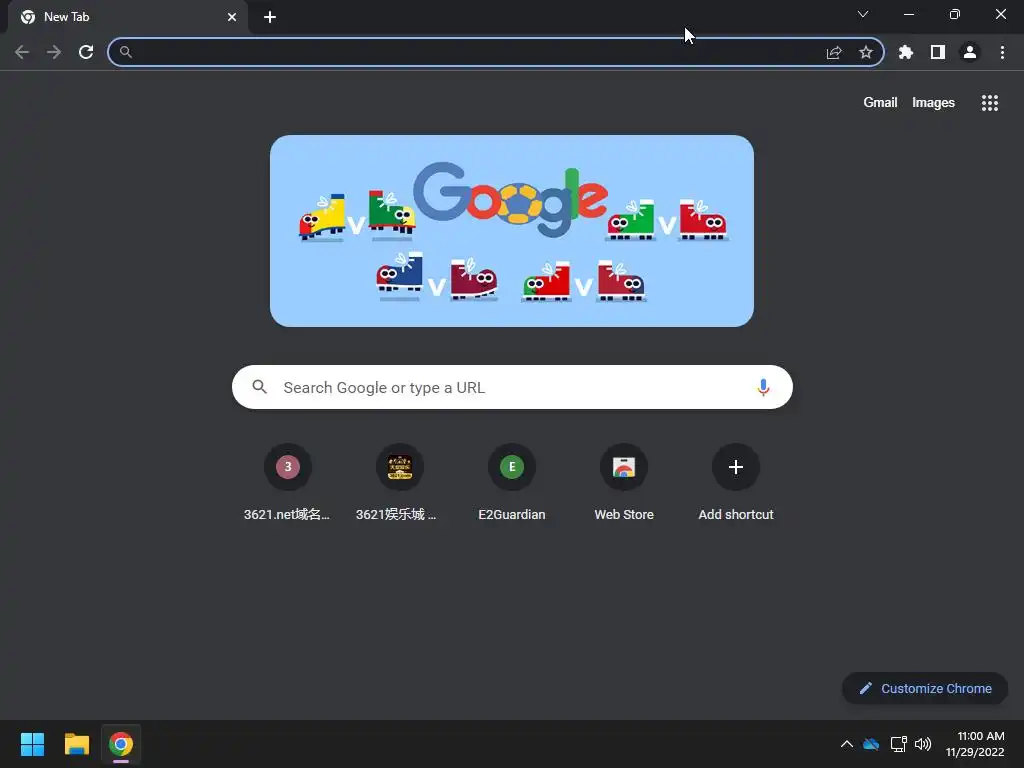Image resolution: width=1024 pixels, height=768 pixels.
Task: Open the OneDrive tray icon
Action: (x=871, y=744)
